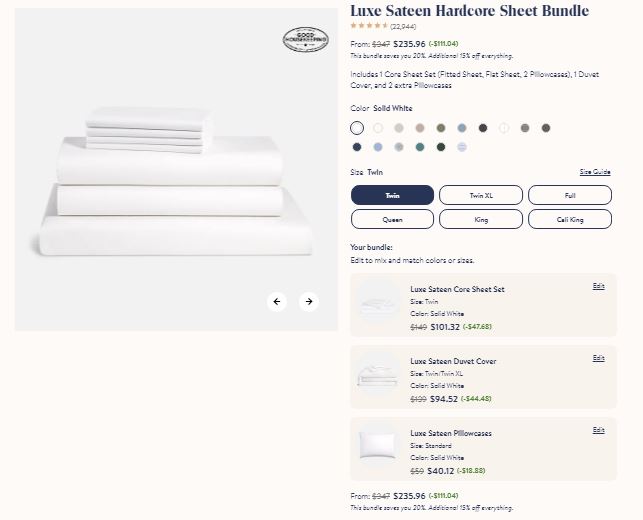The width and height of the screenshot is (643, 520).
Task: Click the Luxe Sateen Core Sheet Set thumbnail
Action: click(378, 305)
